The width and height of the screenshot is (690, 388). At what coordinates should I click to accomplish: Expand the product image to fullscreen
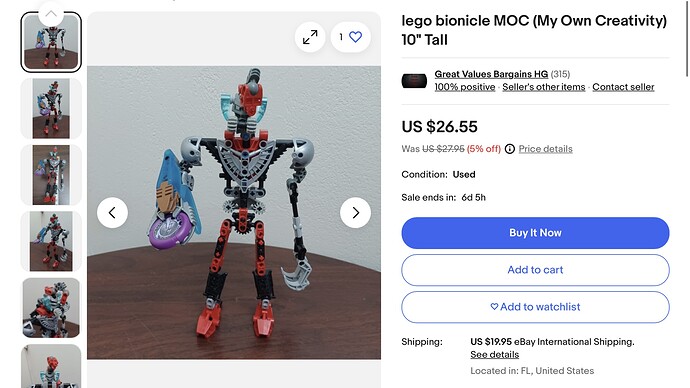click(x=310, y=37)
